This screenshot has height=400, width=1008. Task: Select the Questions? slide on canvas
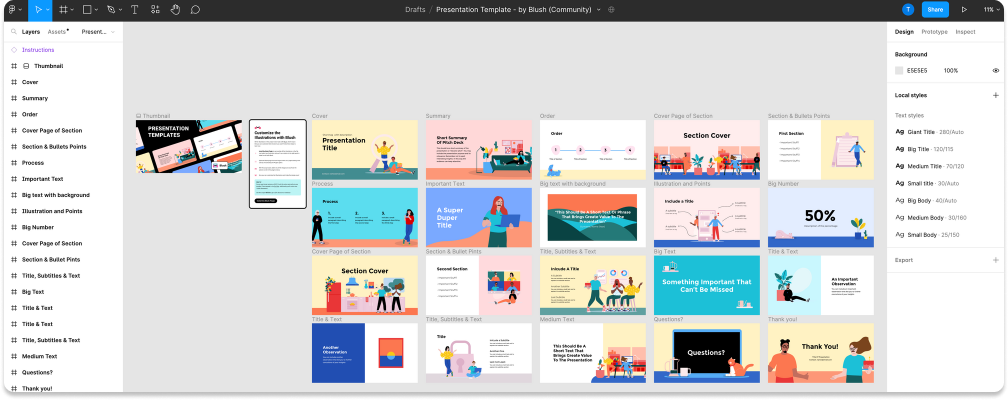(x=706, y=353)
